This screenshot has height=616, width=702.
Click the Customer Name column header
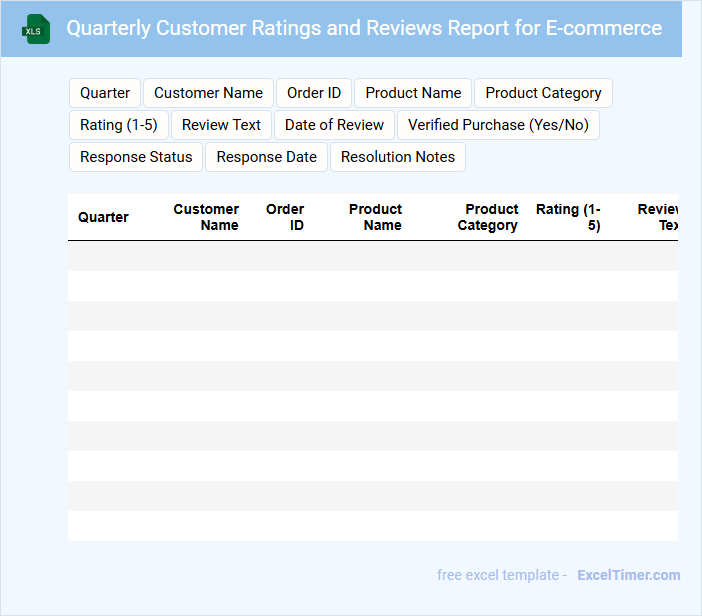point(206,217)
